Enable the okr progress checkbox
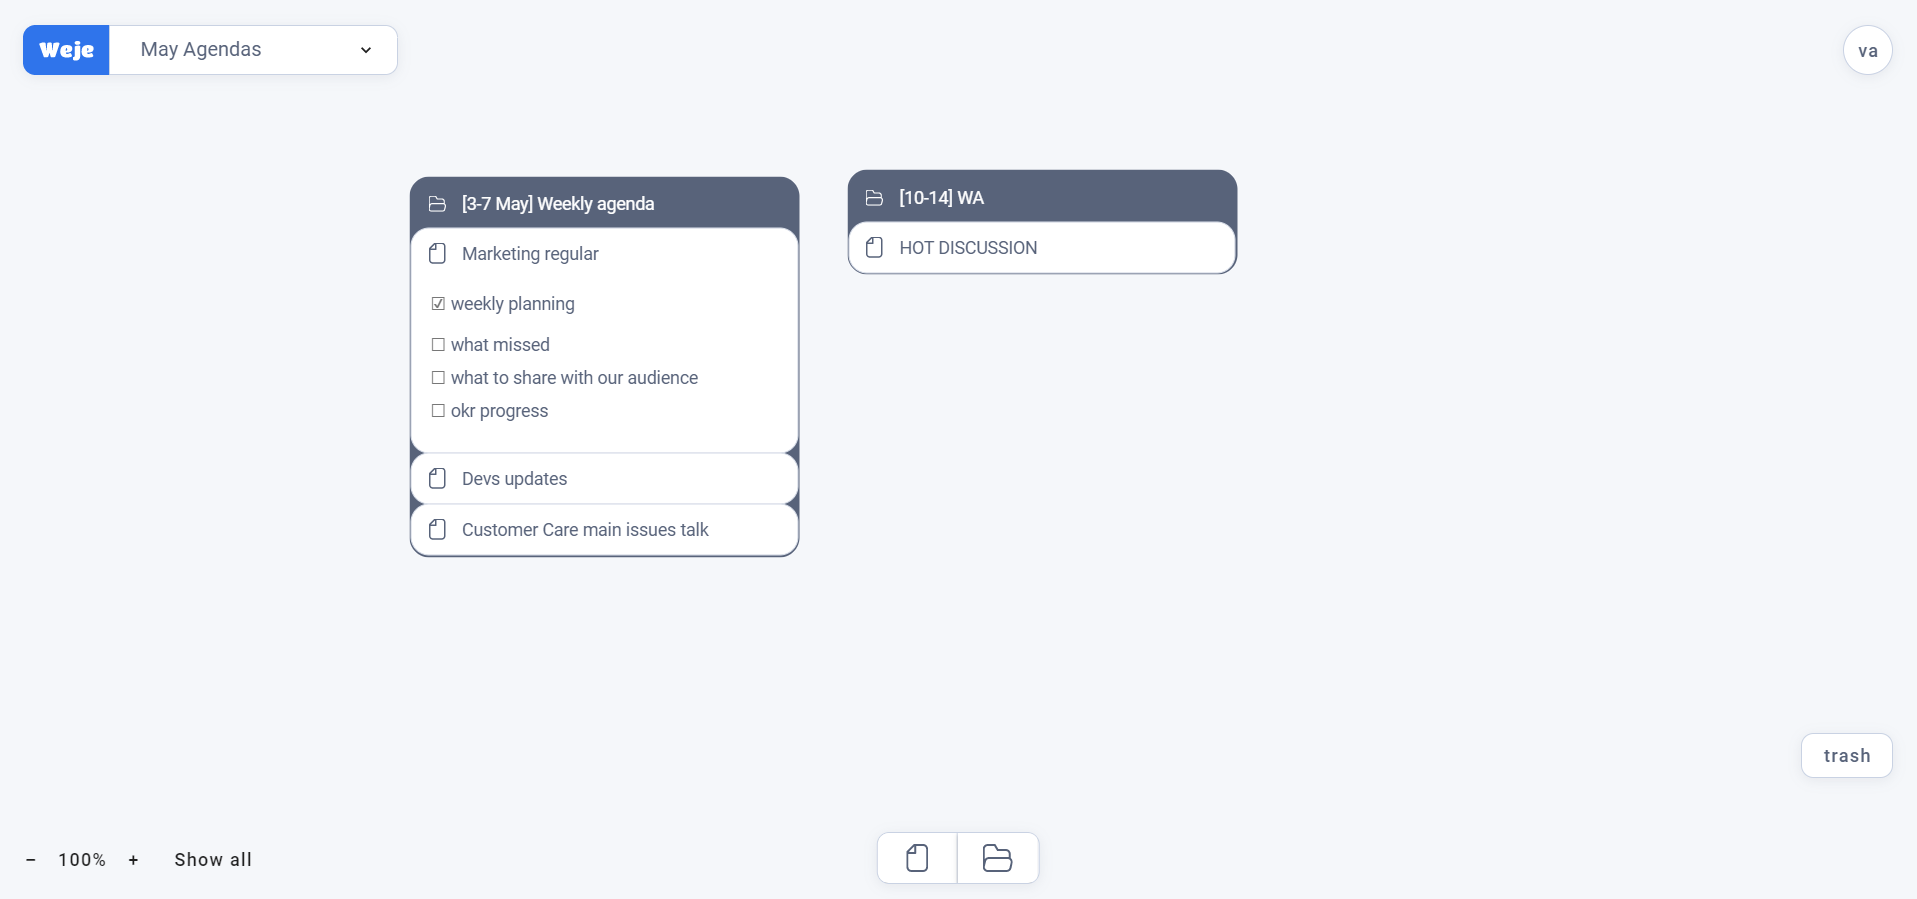 [x=438, y=410]
